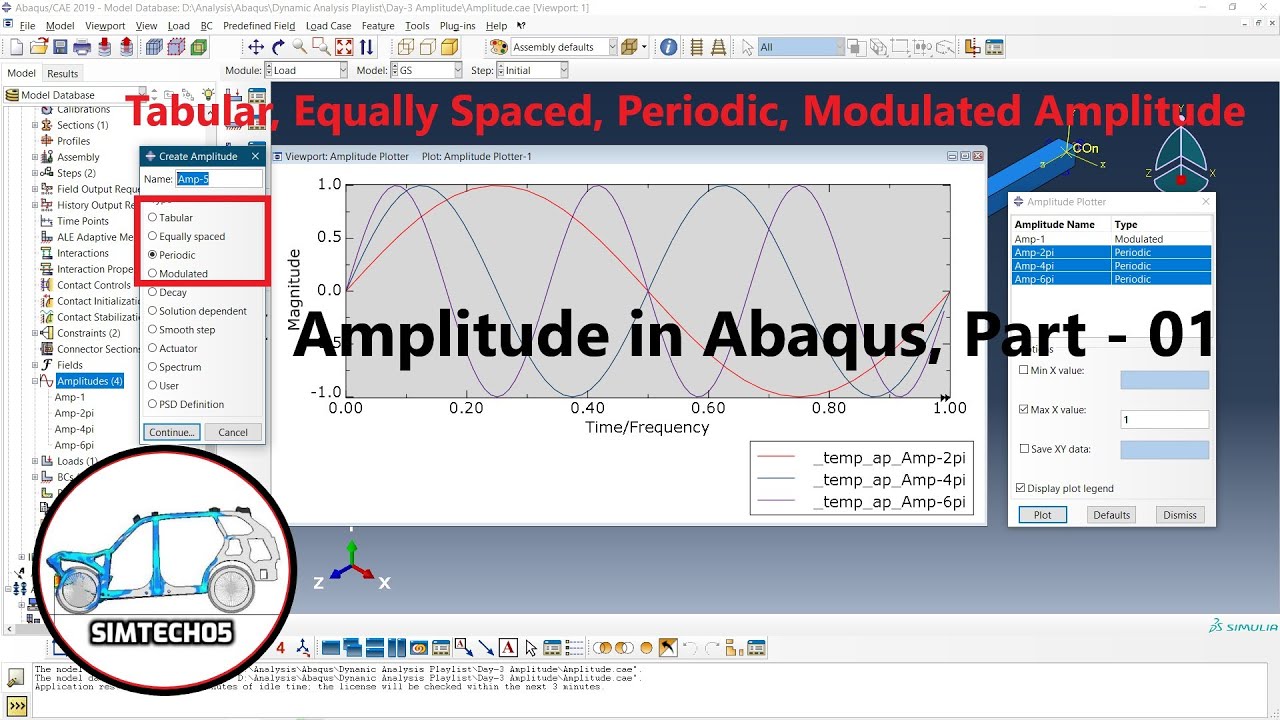Select Amp-1 Modulated row in Amplitude Plotter
Image resolution: width=1280 pixels, height=720 pixels.
(1112, 239)
